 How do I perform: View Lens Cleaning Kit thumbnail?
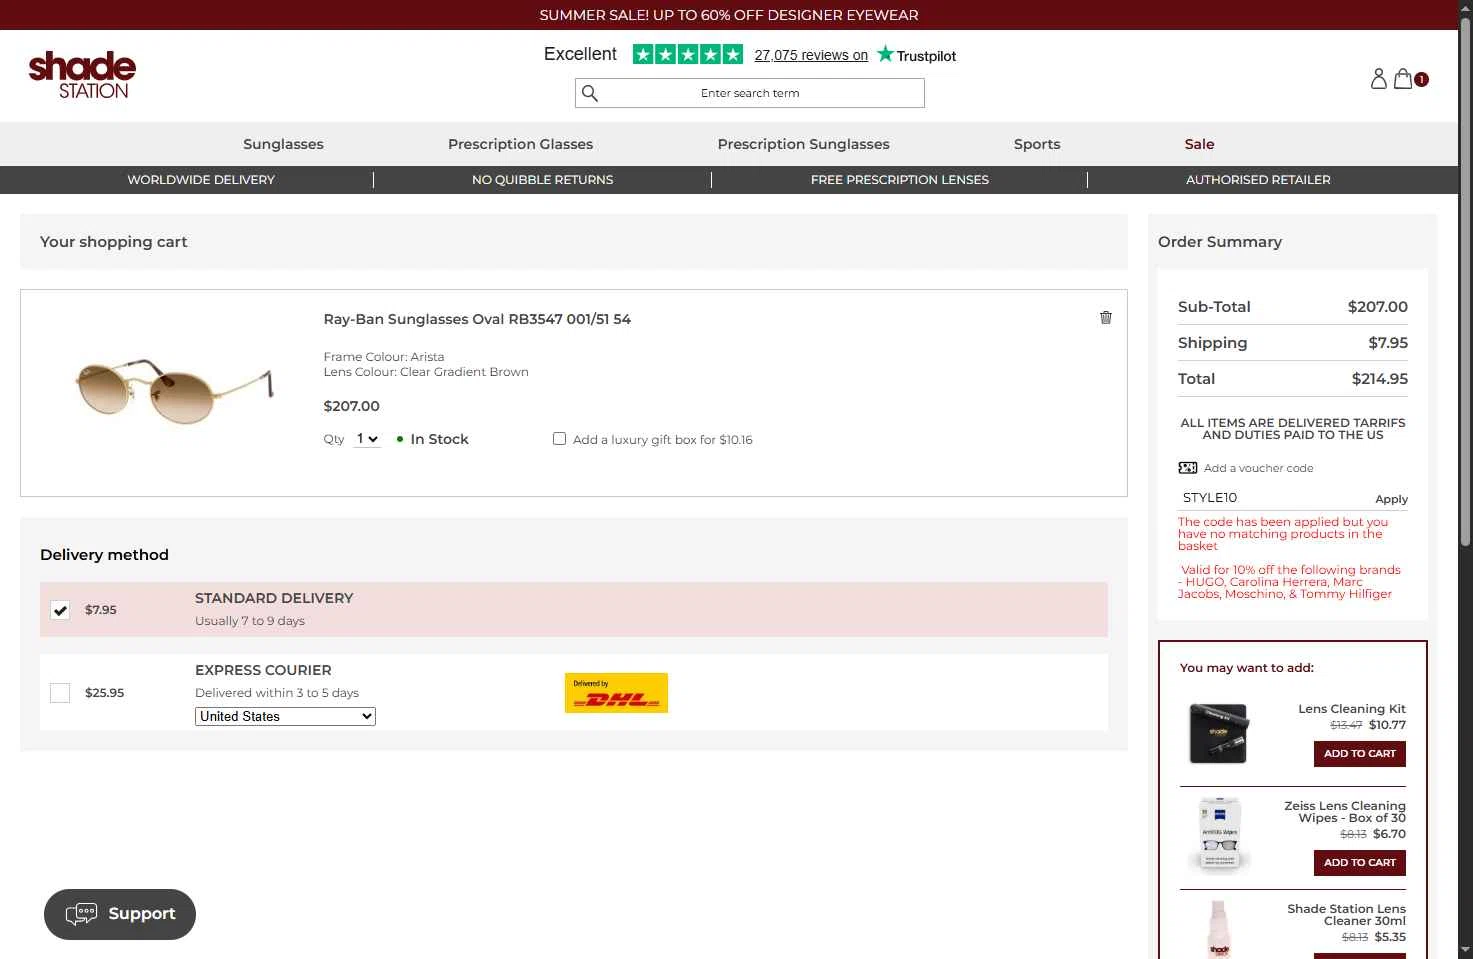tap(1218, 733)
